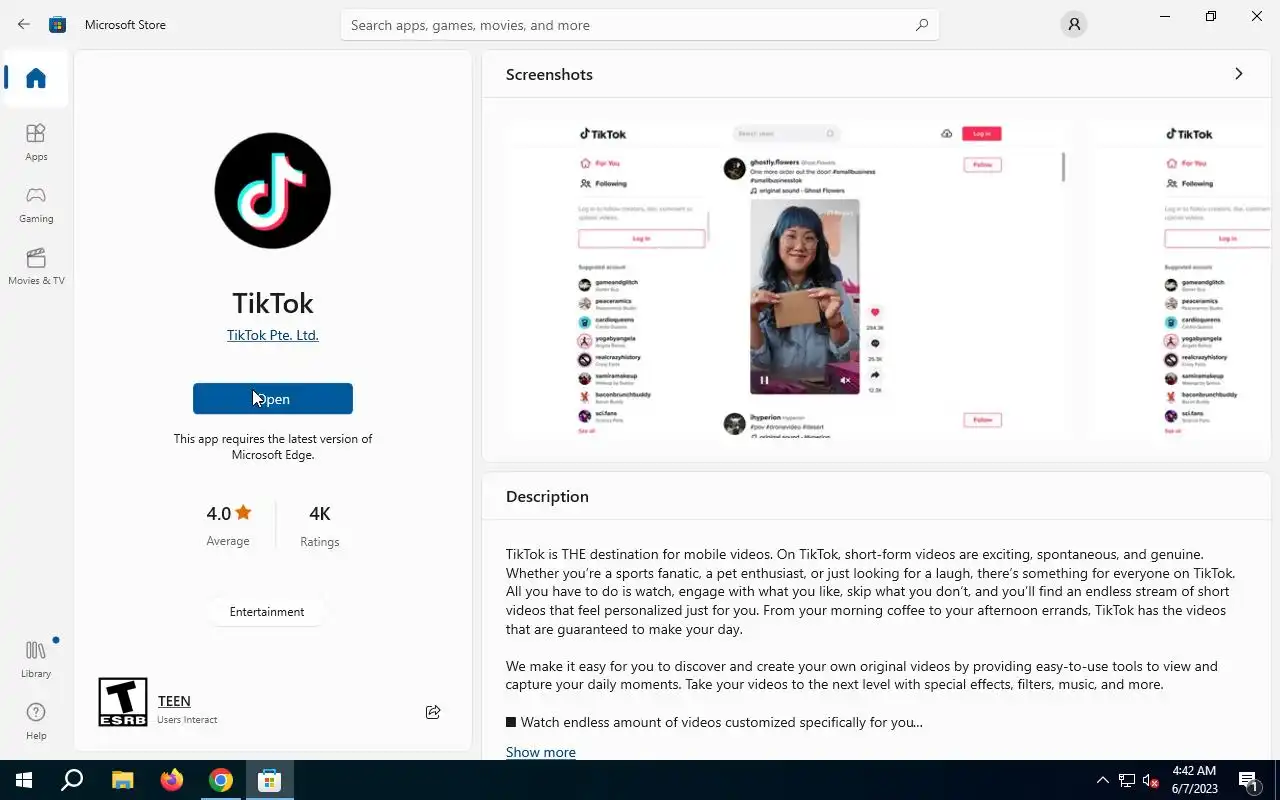Click the Description heading
The width and height of the screenshot is (1280, 800).
pyautogui.click(x=547, y=496)
